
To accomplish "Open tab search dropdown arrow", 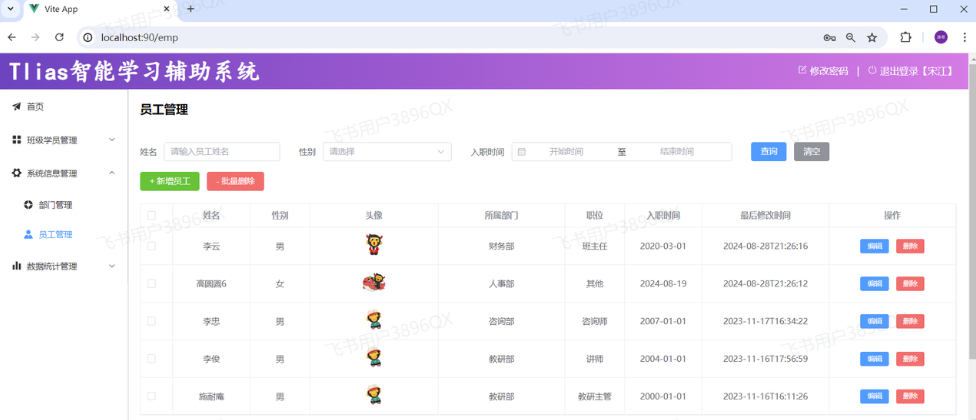I will point(10,9).
